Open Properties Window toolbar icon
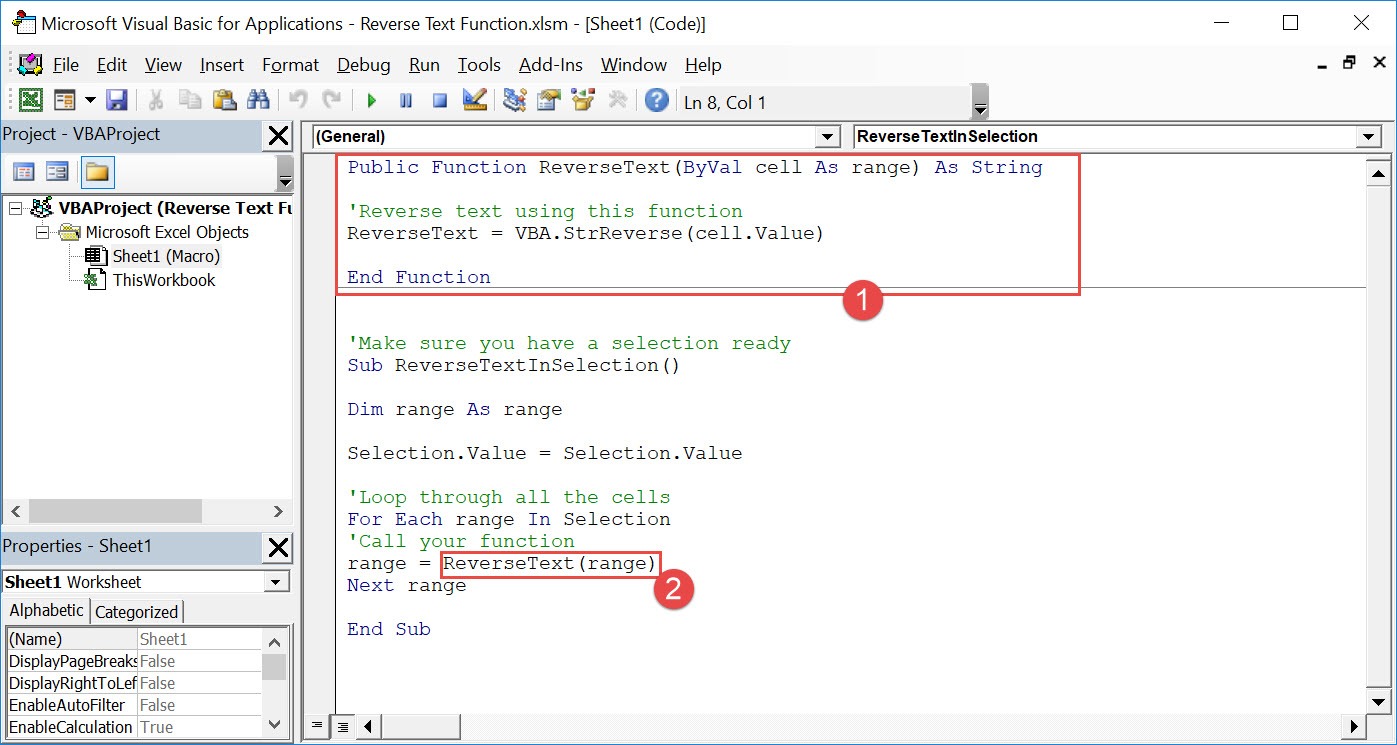This screenshot has height=745, width=1397. coord(549,100)
